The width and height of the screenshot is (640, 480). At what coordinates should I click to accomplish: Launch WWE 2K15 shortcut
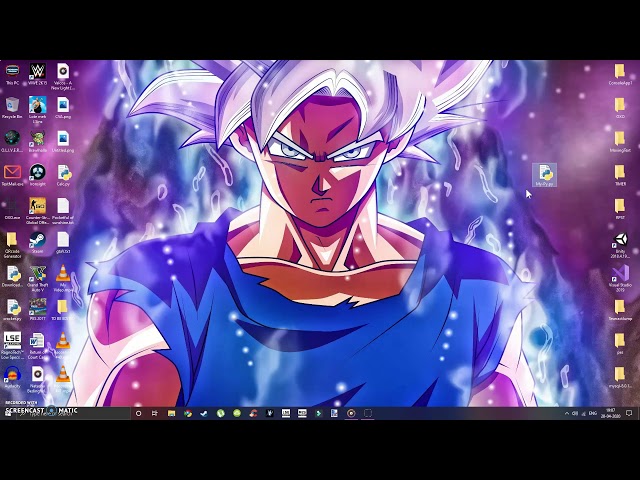coord(38,74)
